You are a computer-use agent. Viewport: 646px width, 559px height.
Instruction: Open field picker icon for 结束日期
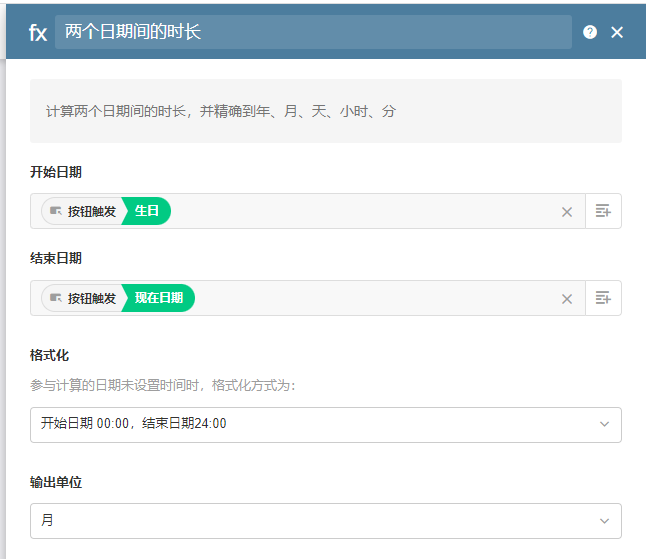coord(603,298)
